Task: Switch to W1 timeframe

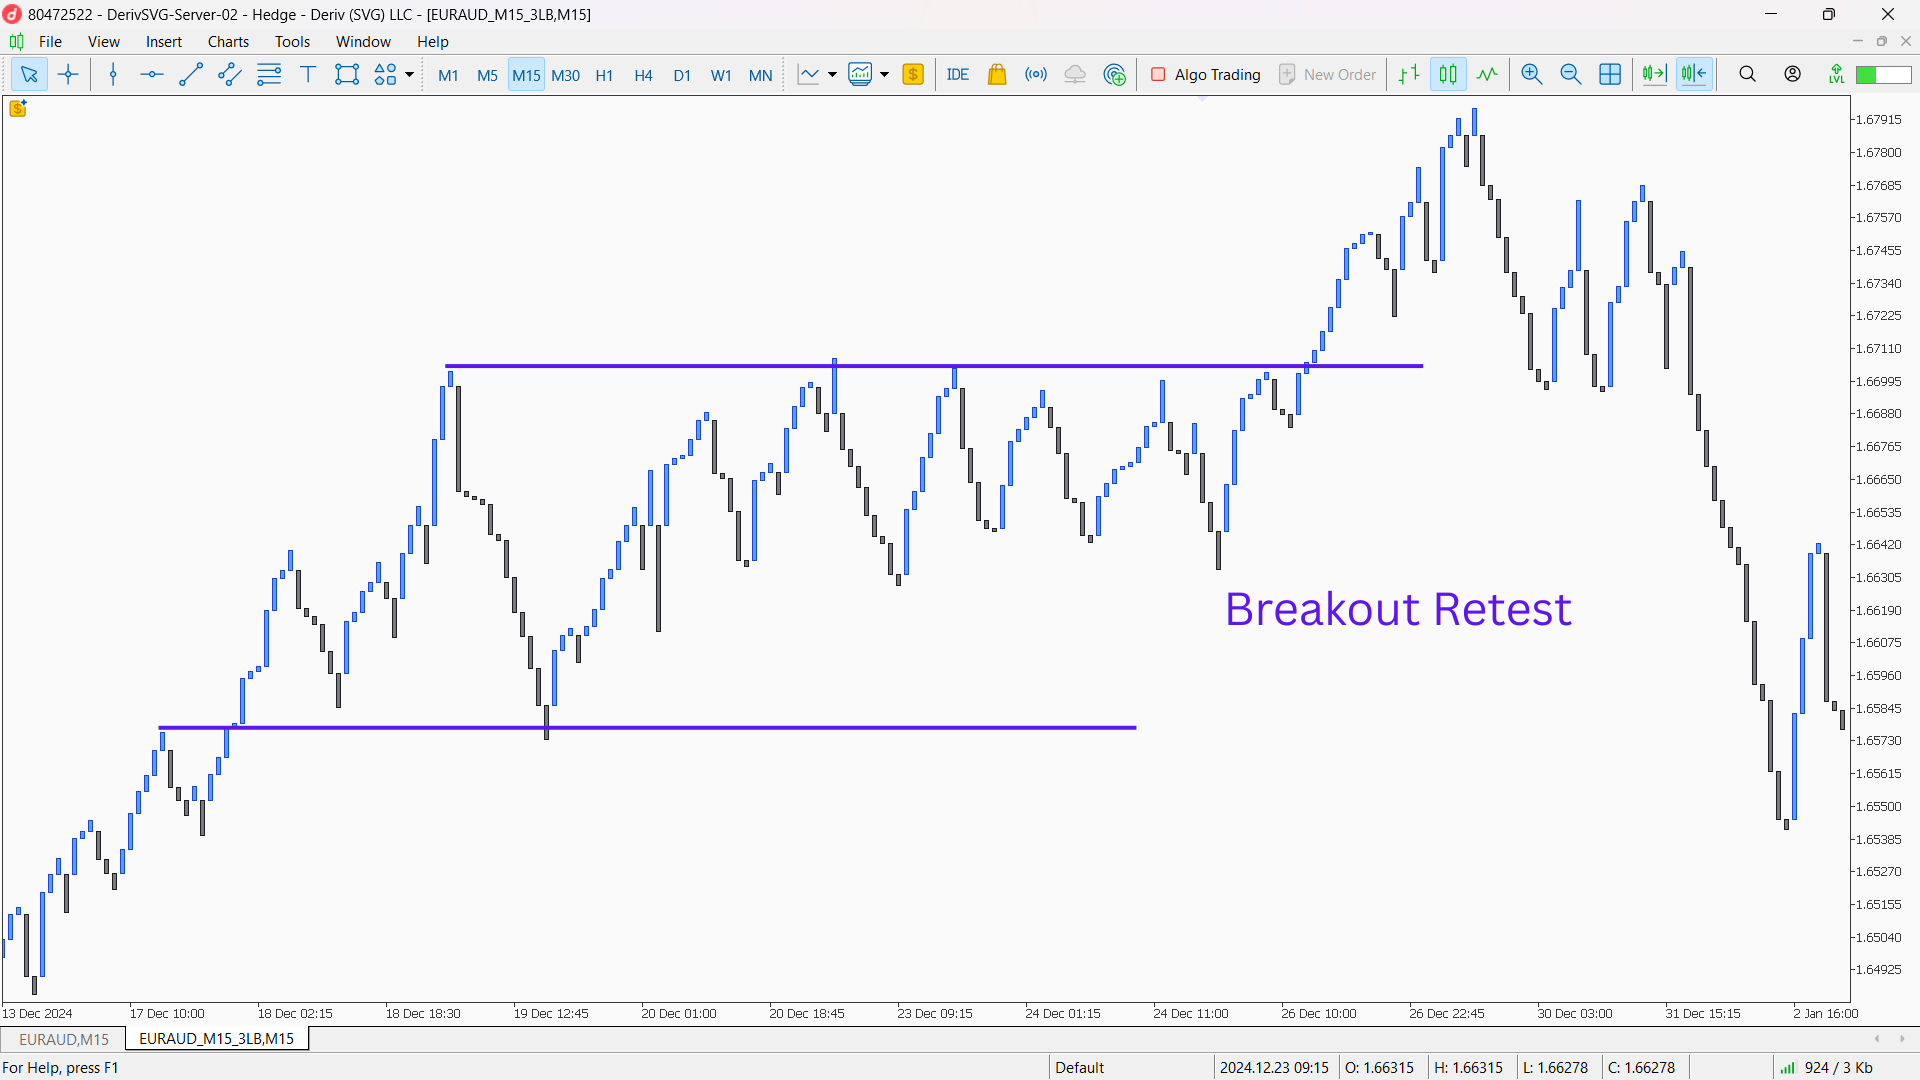Action: click(x=721, y=75)
